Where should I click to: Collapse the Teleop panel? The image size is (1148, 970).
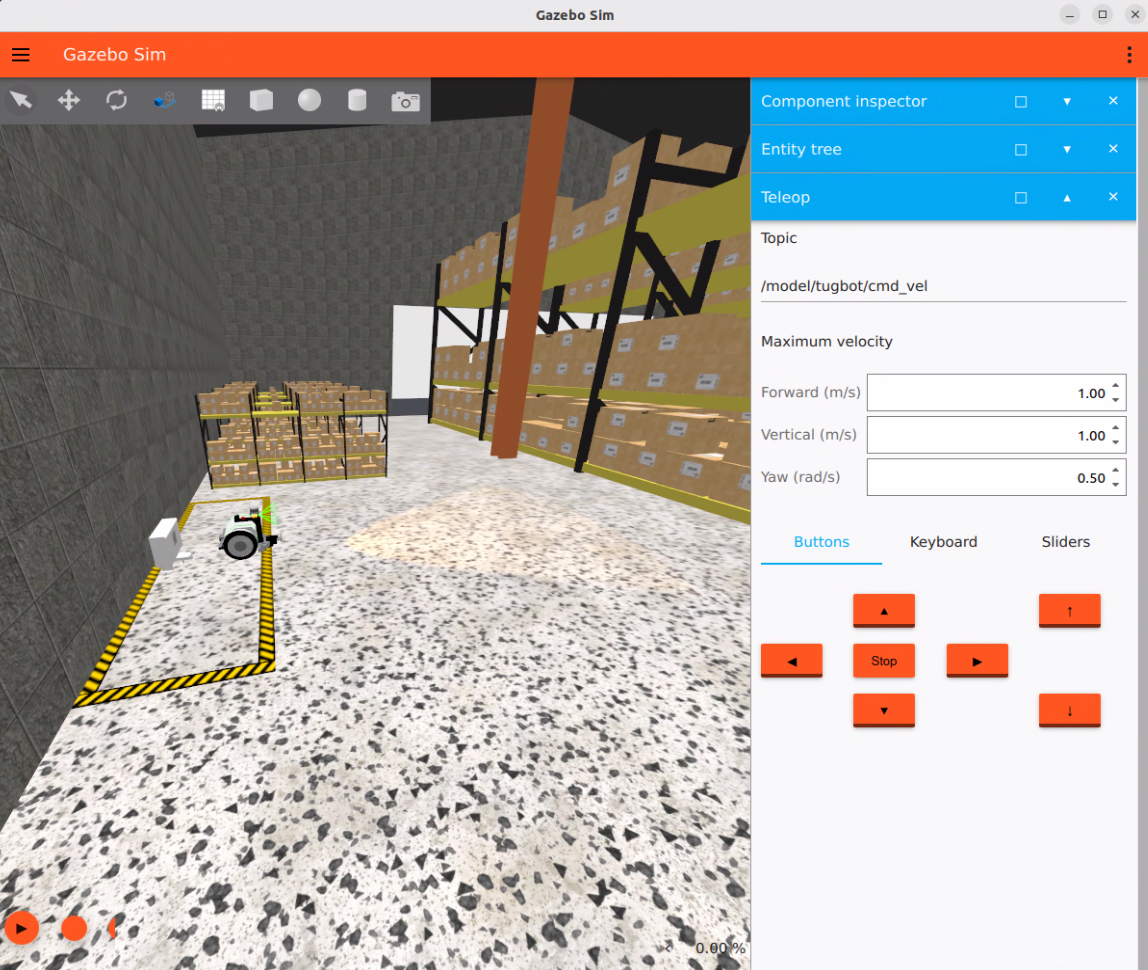(1067, 198)
